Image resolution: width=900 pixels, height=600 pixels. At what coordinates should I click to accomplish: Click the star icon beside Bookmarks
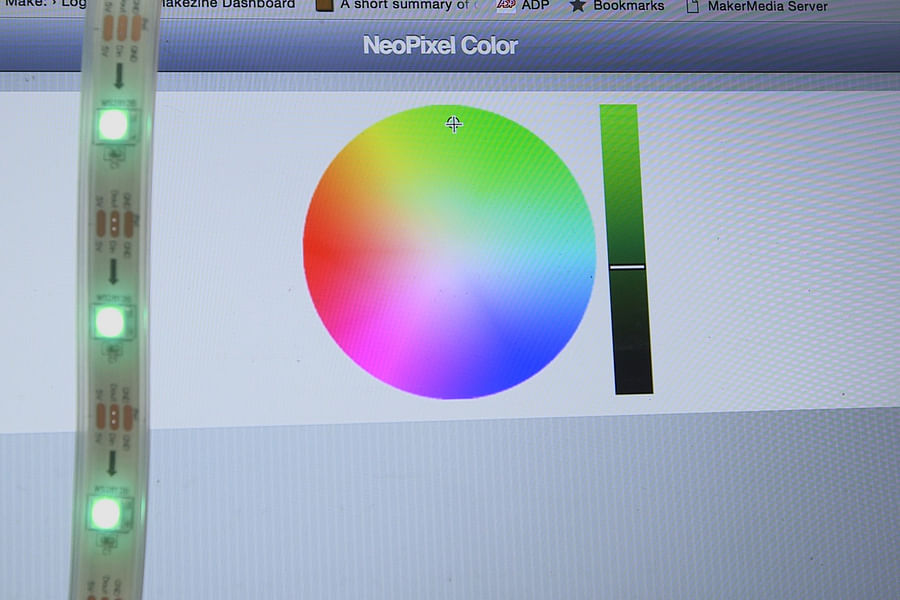(x=578, y=6)
